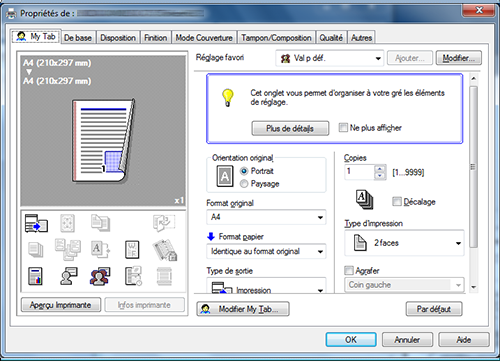Open the Coin gauche staple position dropdown

point(404,285)
